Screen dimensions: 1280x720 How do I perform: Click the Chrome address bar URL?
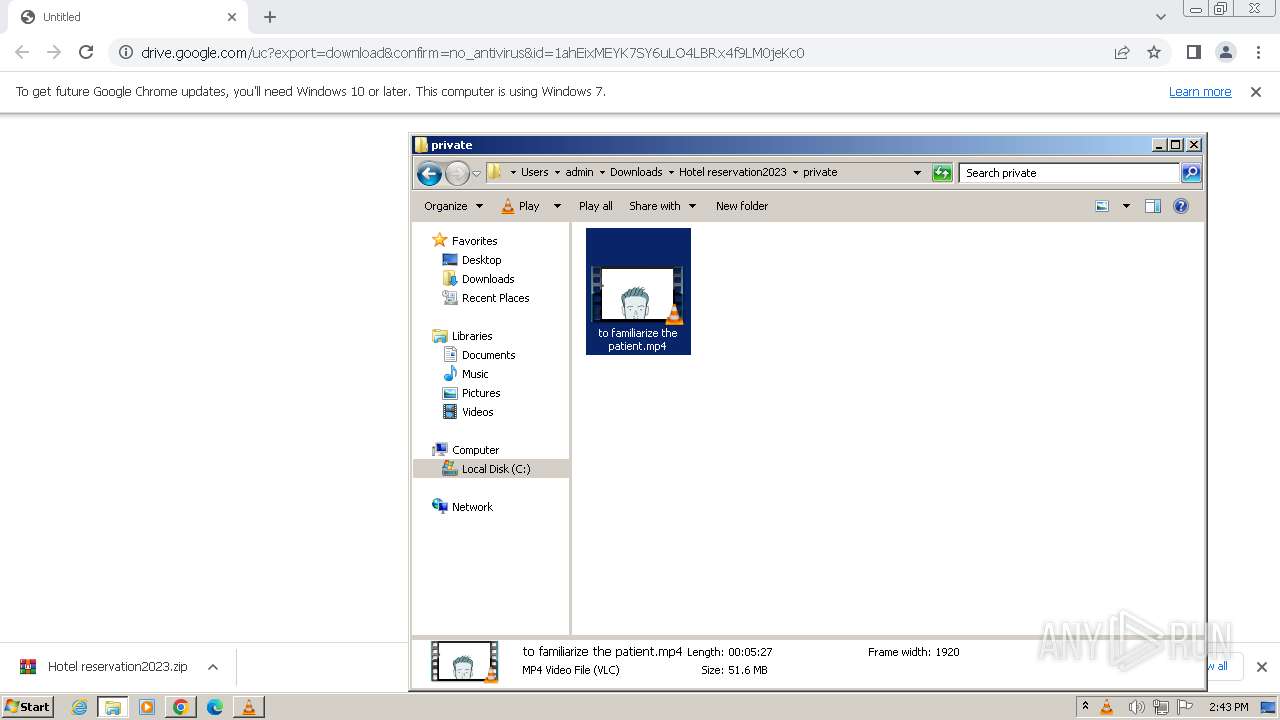pyautogui.click(x=472, y=53)
